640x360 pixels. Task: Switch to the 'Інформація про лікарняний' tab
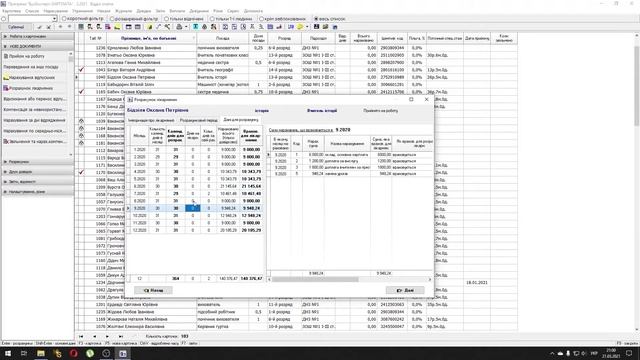(151, 120)
